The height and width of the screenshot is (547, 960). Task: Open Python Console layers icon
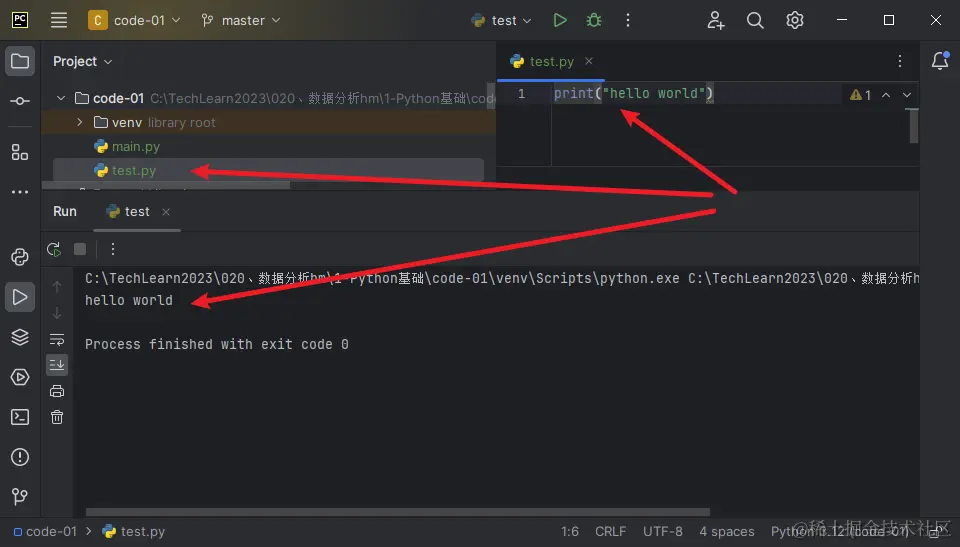click(20, 337)
